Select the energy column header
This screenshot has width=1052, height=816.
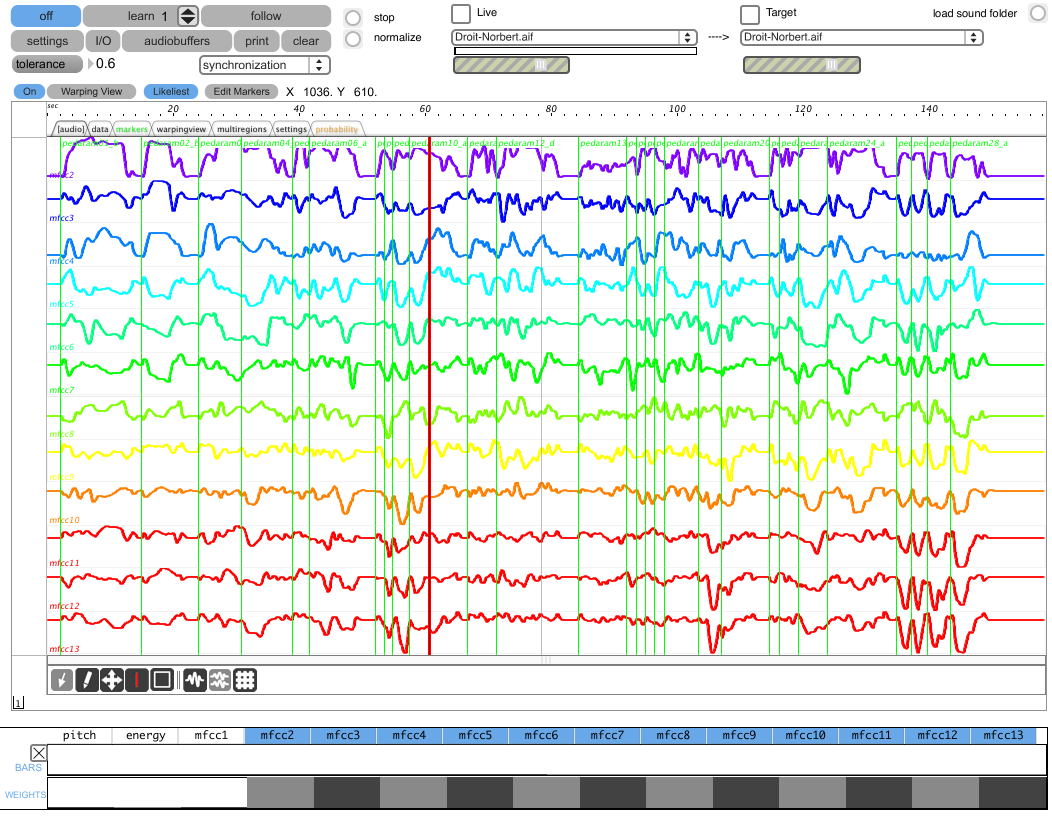coord(145,735)
